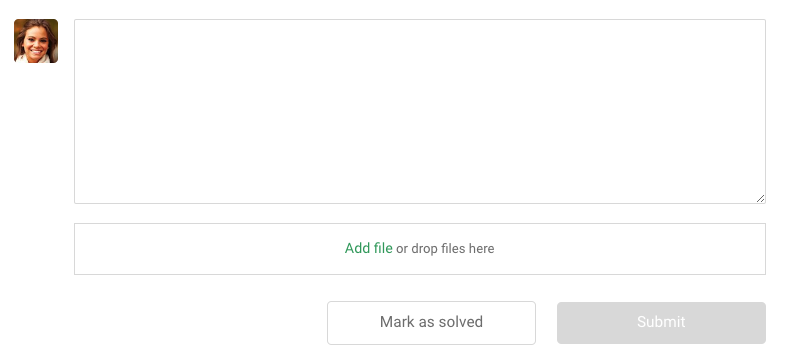Choose Add file to attach a document
785x360 pixels.
pos(368,248)
